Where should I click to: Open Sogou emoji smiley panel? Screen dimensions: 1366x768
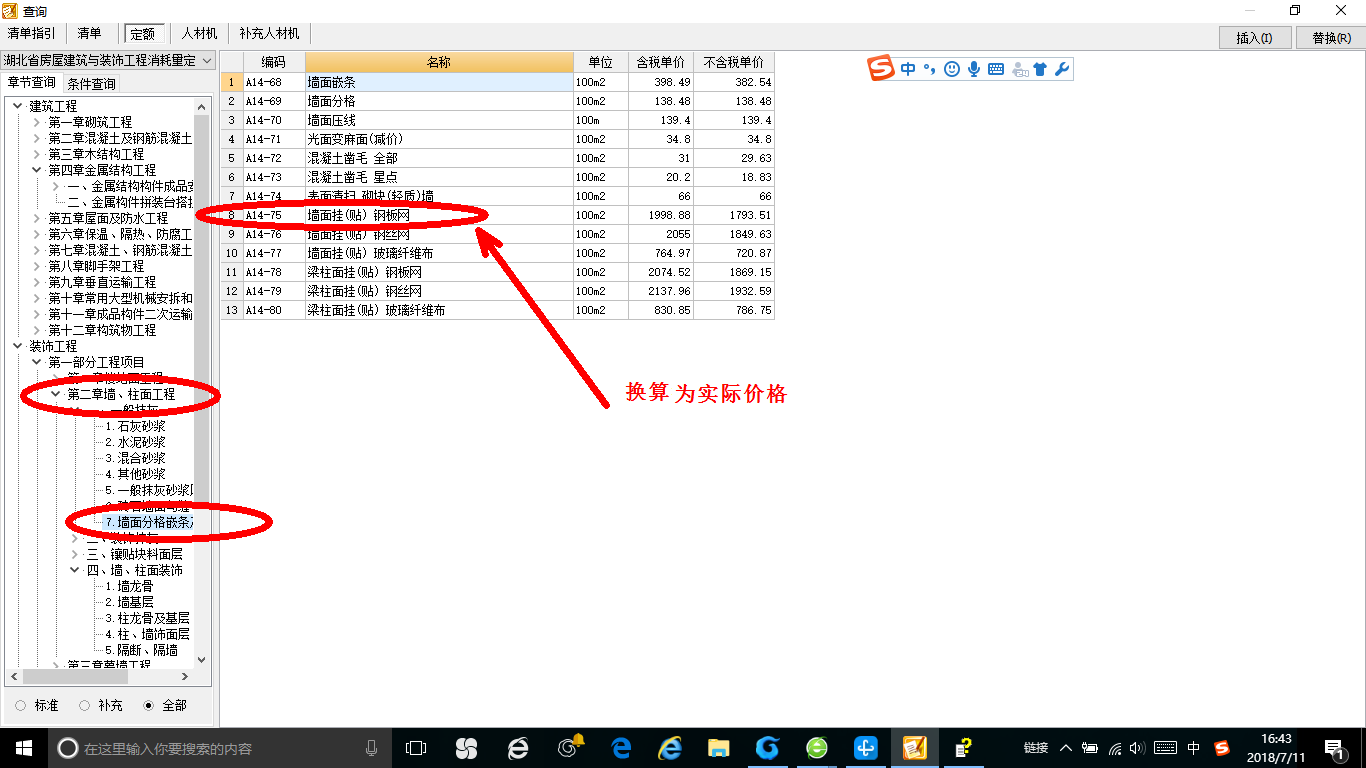(951, 69)
